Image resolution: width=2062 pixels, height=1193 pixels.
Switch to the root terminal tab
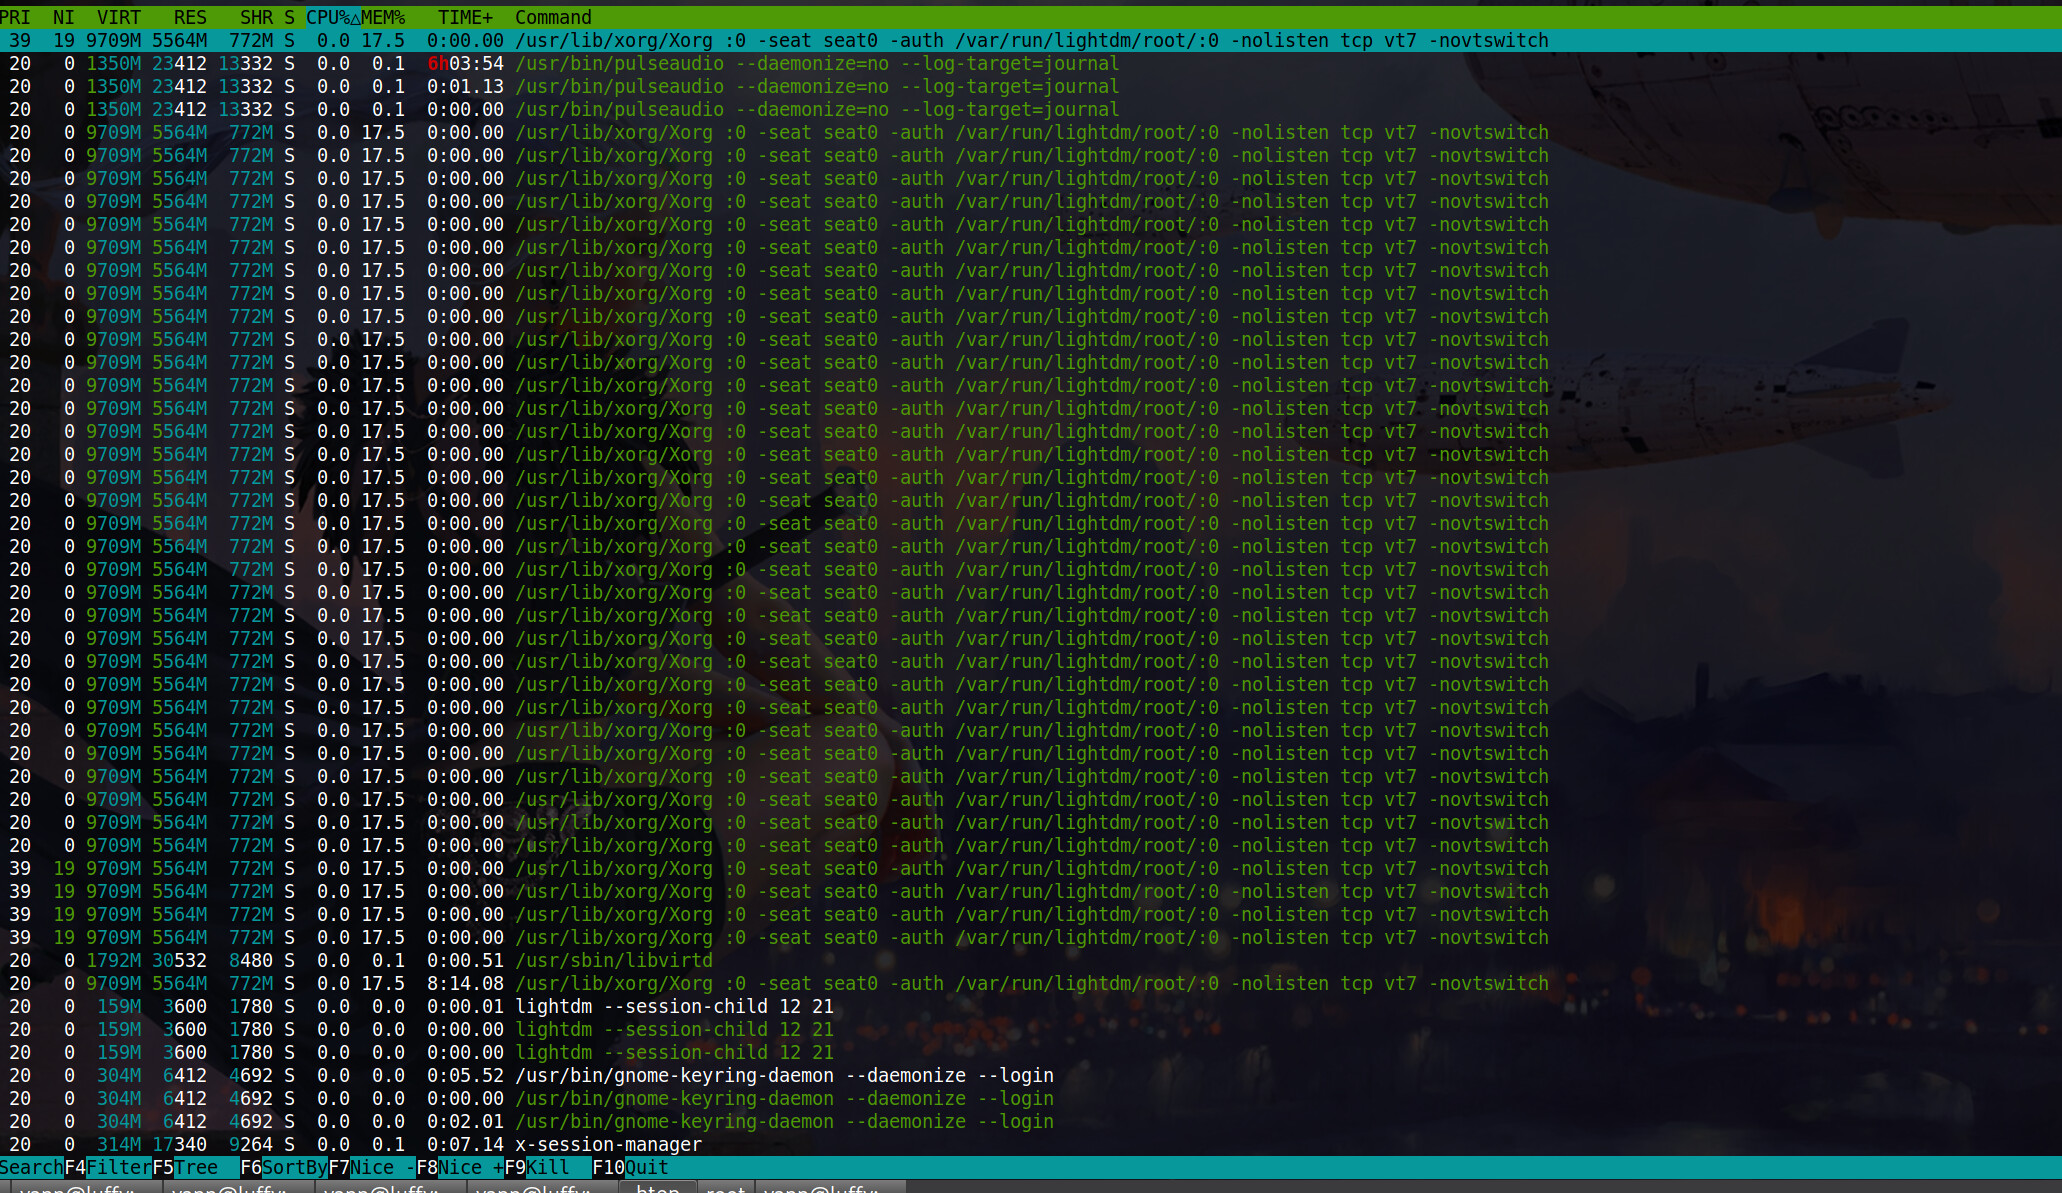pyautogui.click(x=726, y=1187)
